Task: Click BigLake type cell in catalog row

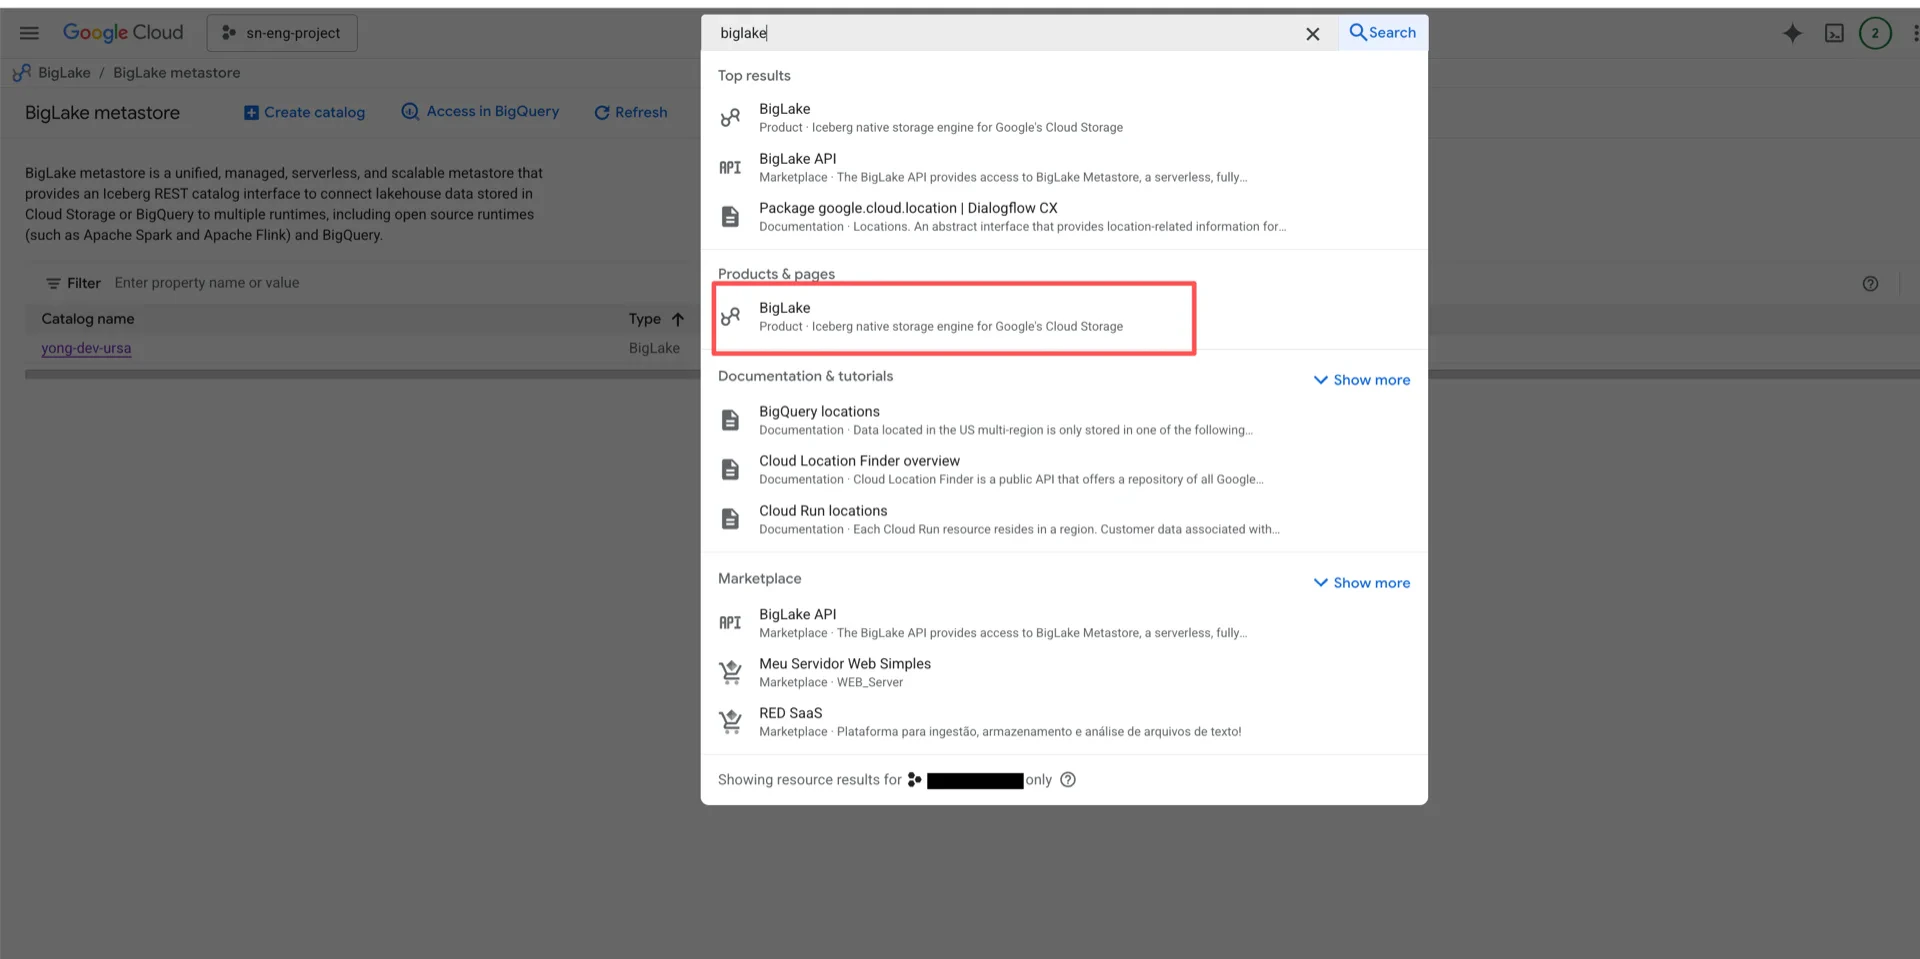Action: click(x=654, y=348)
